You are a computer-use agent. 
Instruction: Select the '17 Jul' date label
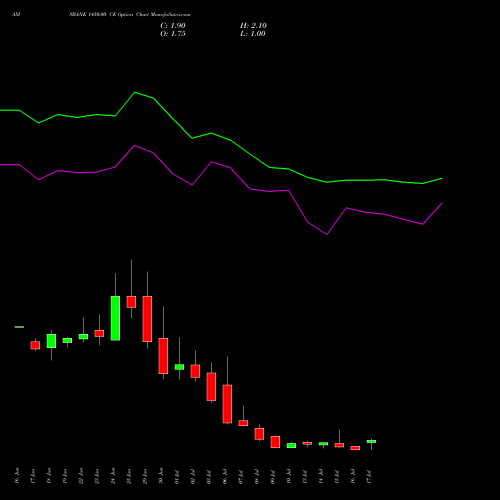(x=369, y=476)
